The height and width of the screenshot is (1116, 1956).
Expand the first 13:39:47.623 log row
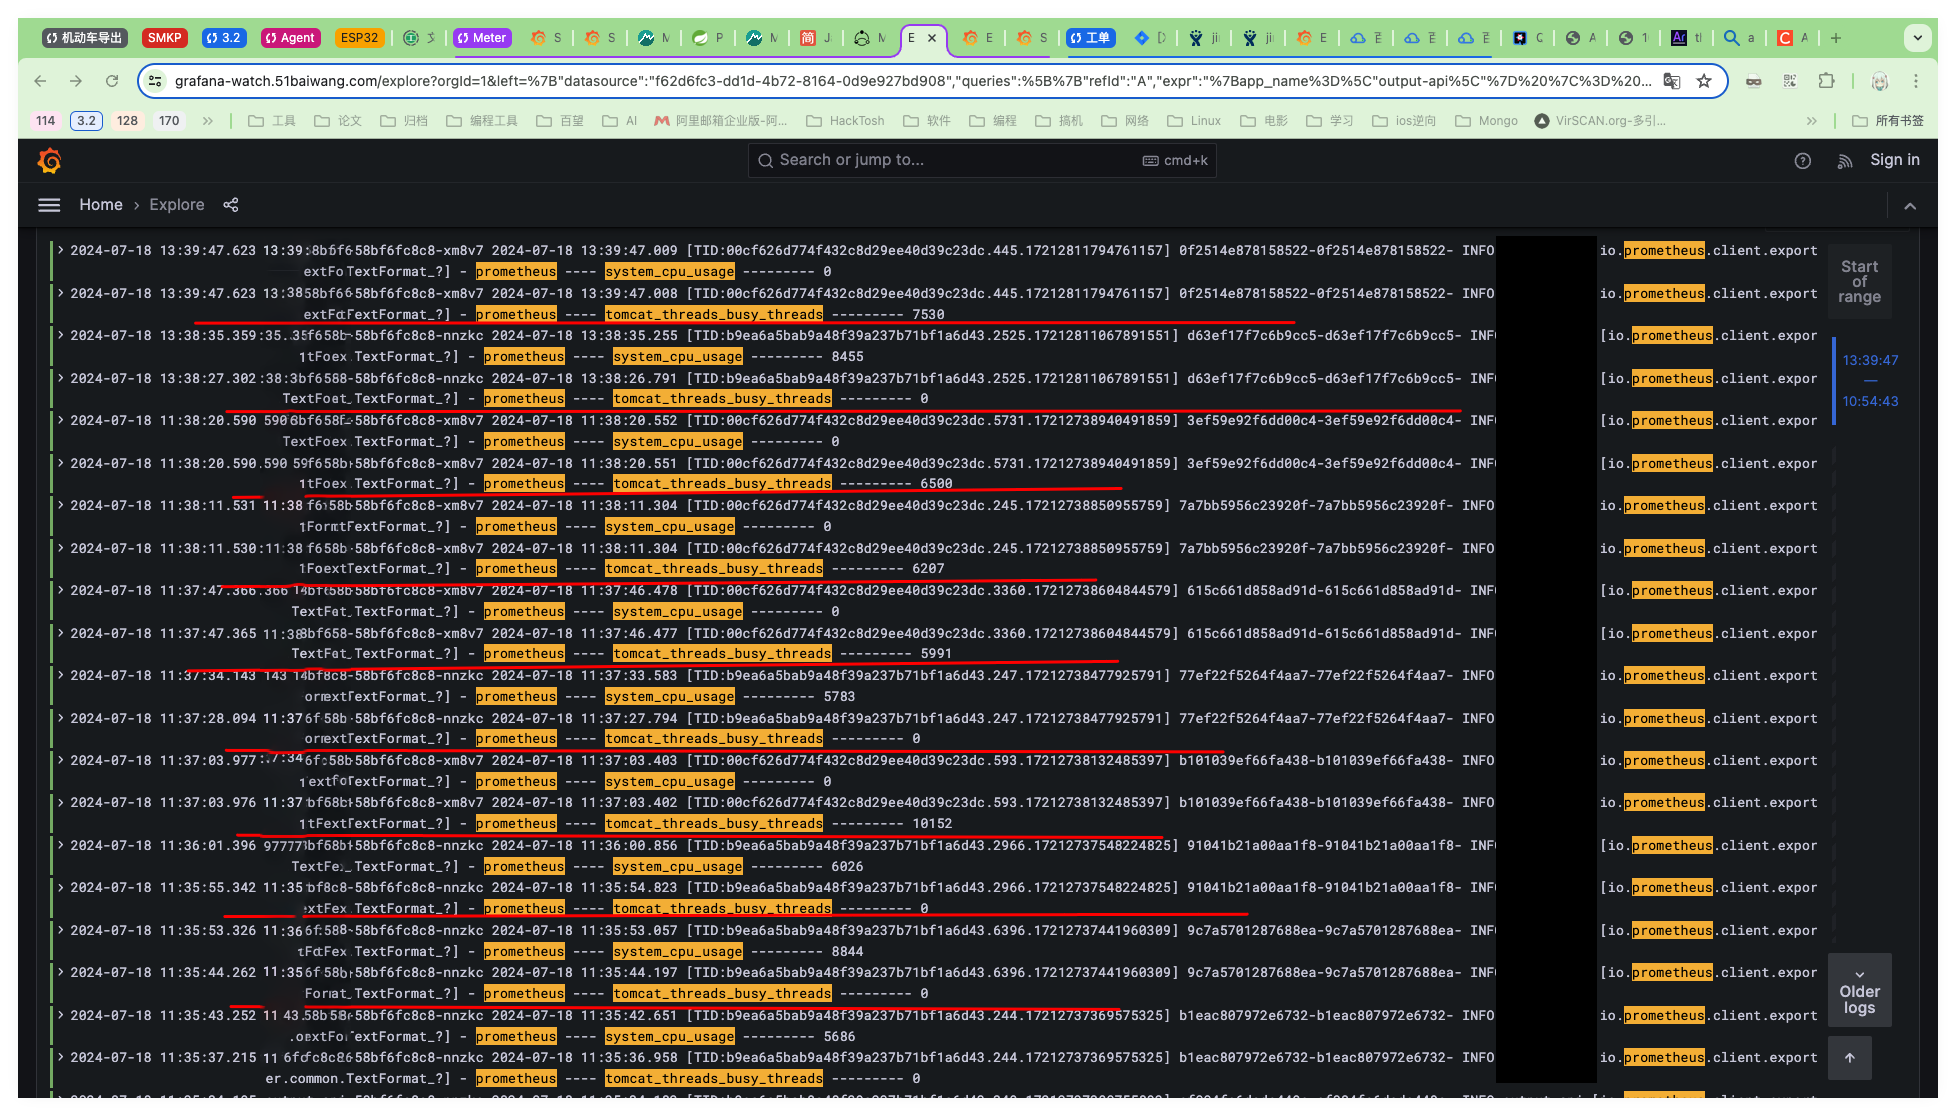point(61,250)
